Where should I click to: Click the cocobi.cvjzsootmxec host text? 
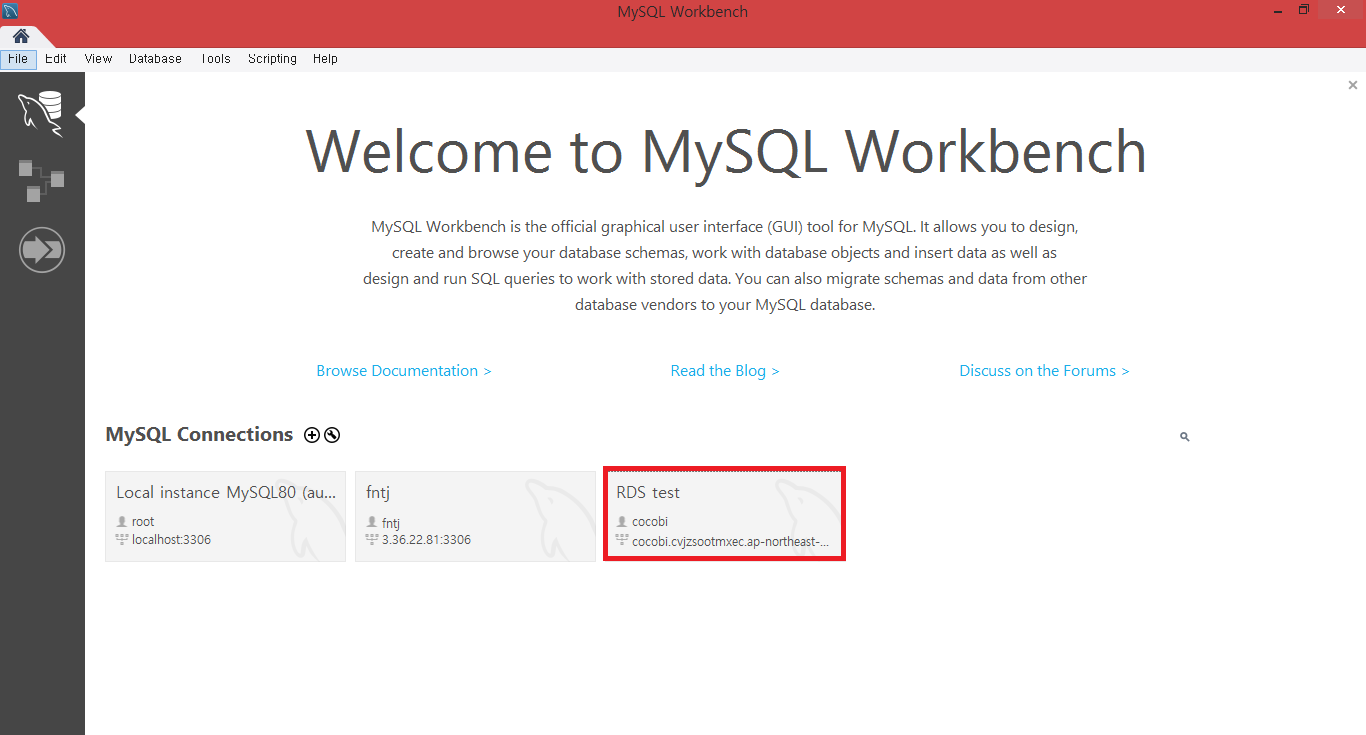click(x=731, y=542)
